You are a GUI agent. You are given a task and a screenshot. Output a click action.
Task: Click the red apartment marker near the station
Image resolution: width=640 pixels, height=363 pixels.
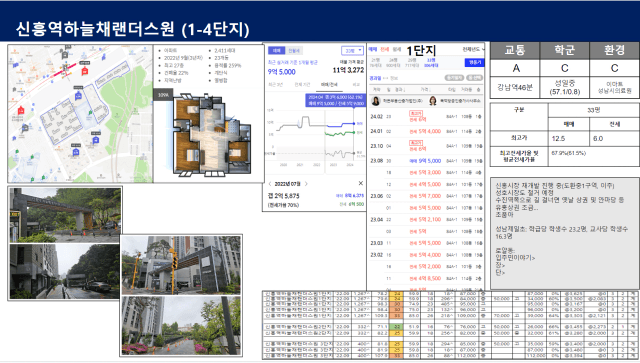[x=84, y=71]
